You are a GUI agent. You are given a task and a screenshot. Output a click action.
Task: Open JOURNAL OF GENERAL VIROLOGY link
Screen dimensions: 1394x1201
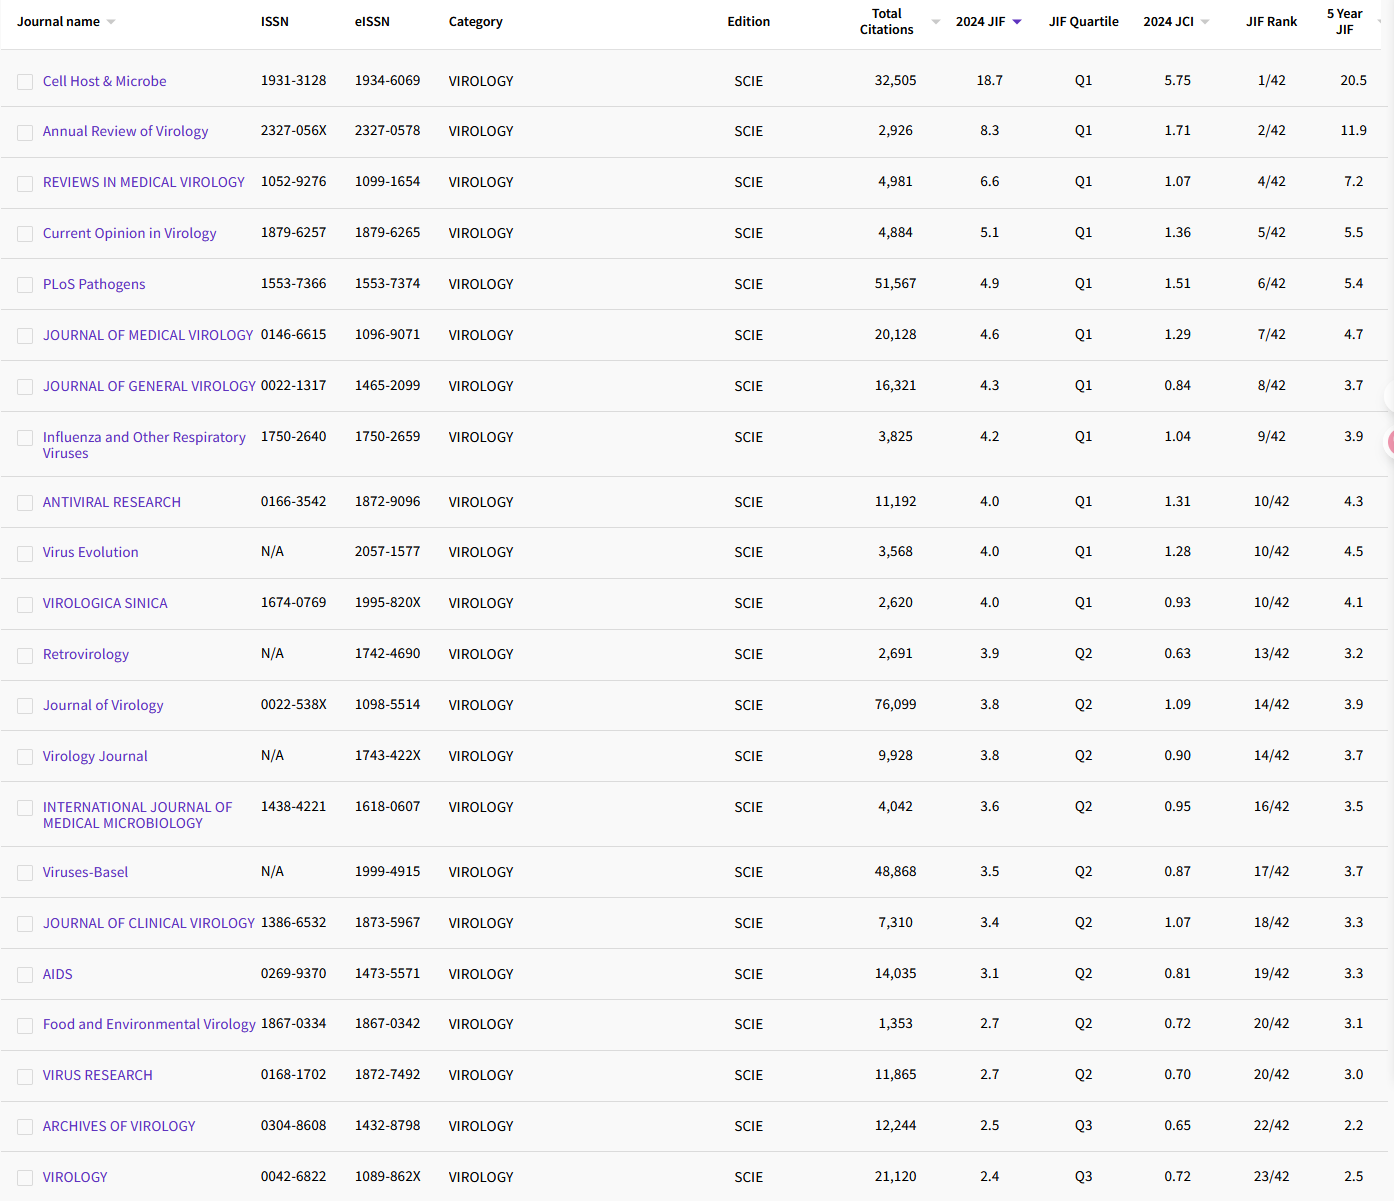click(x=149, y=386)
